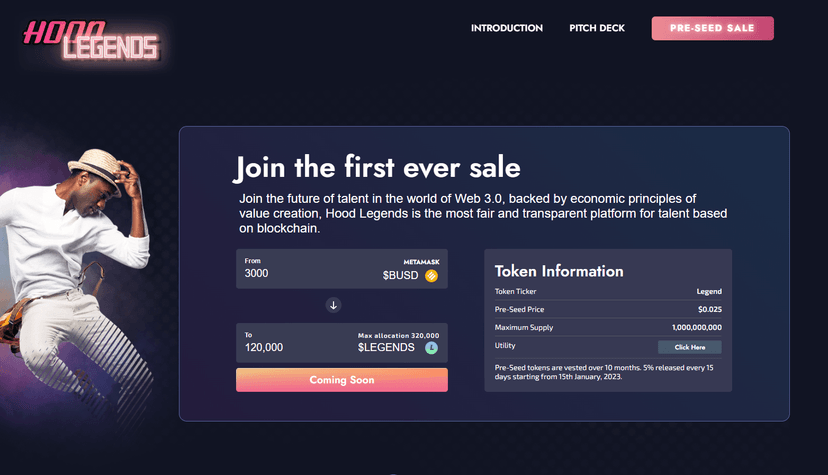Click the Max allocation 320,000 label

coord(399,336)
